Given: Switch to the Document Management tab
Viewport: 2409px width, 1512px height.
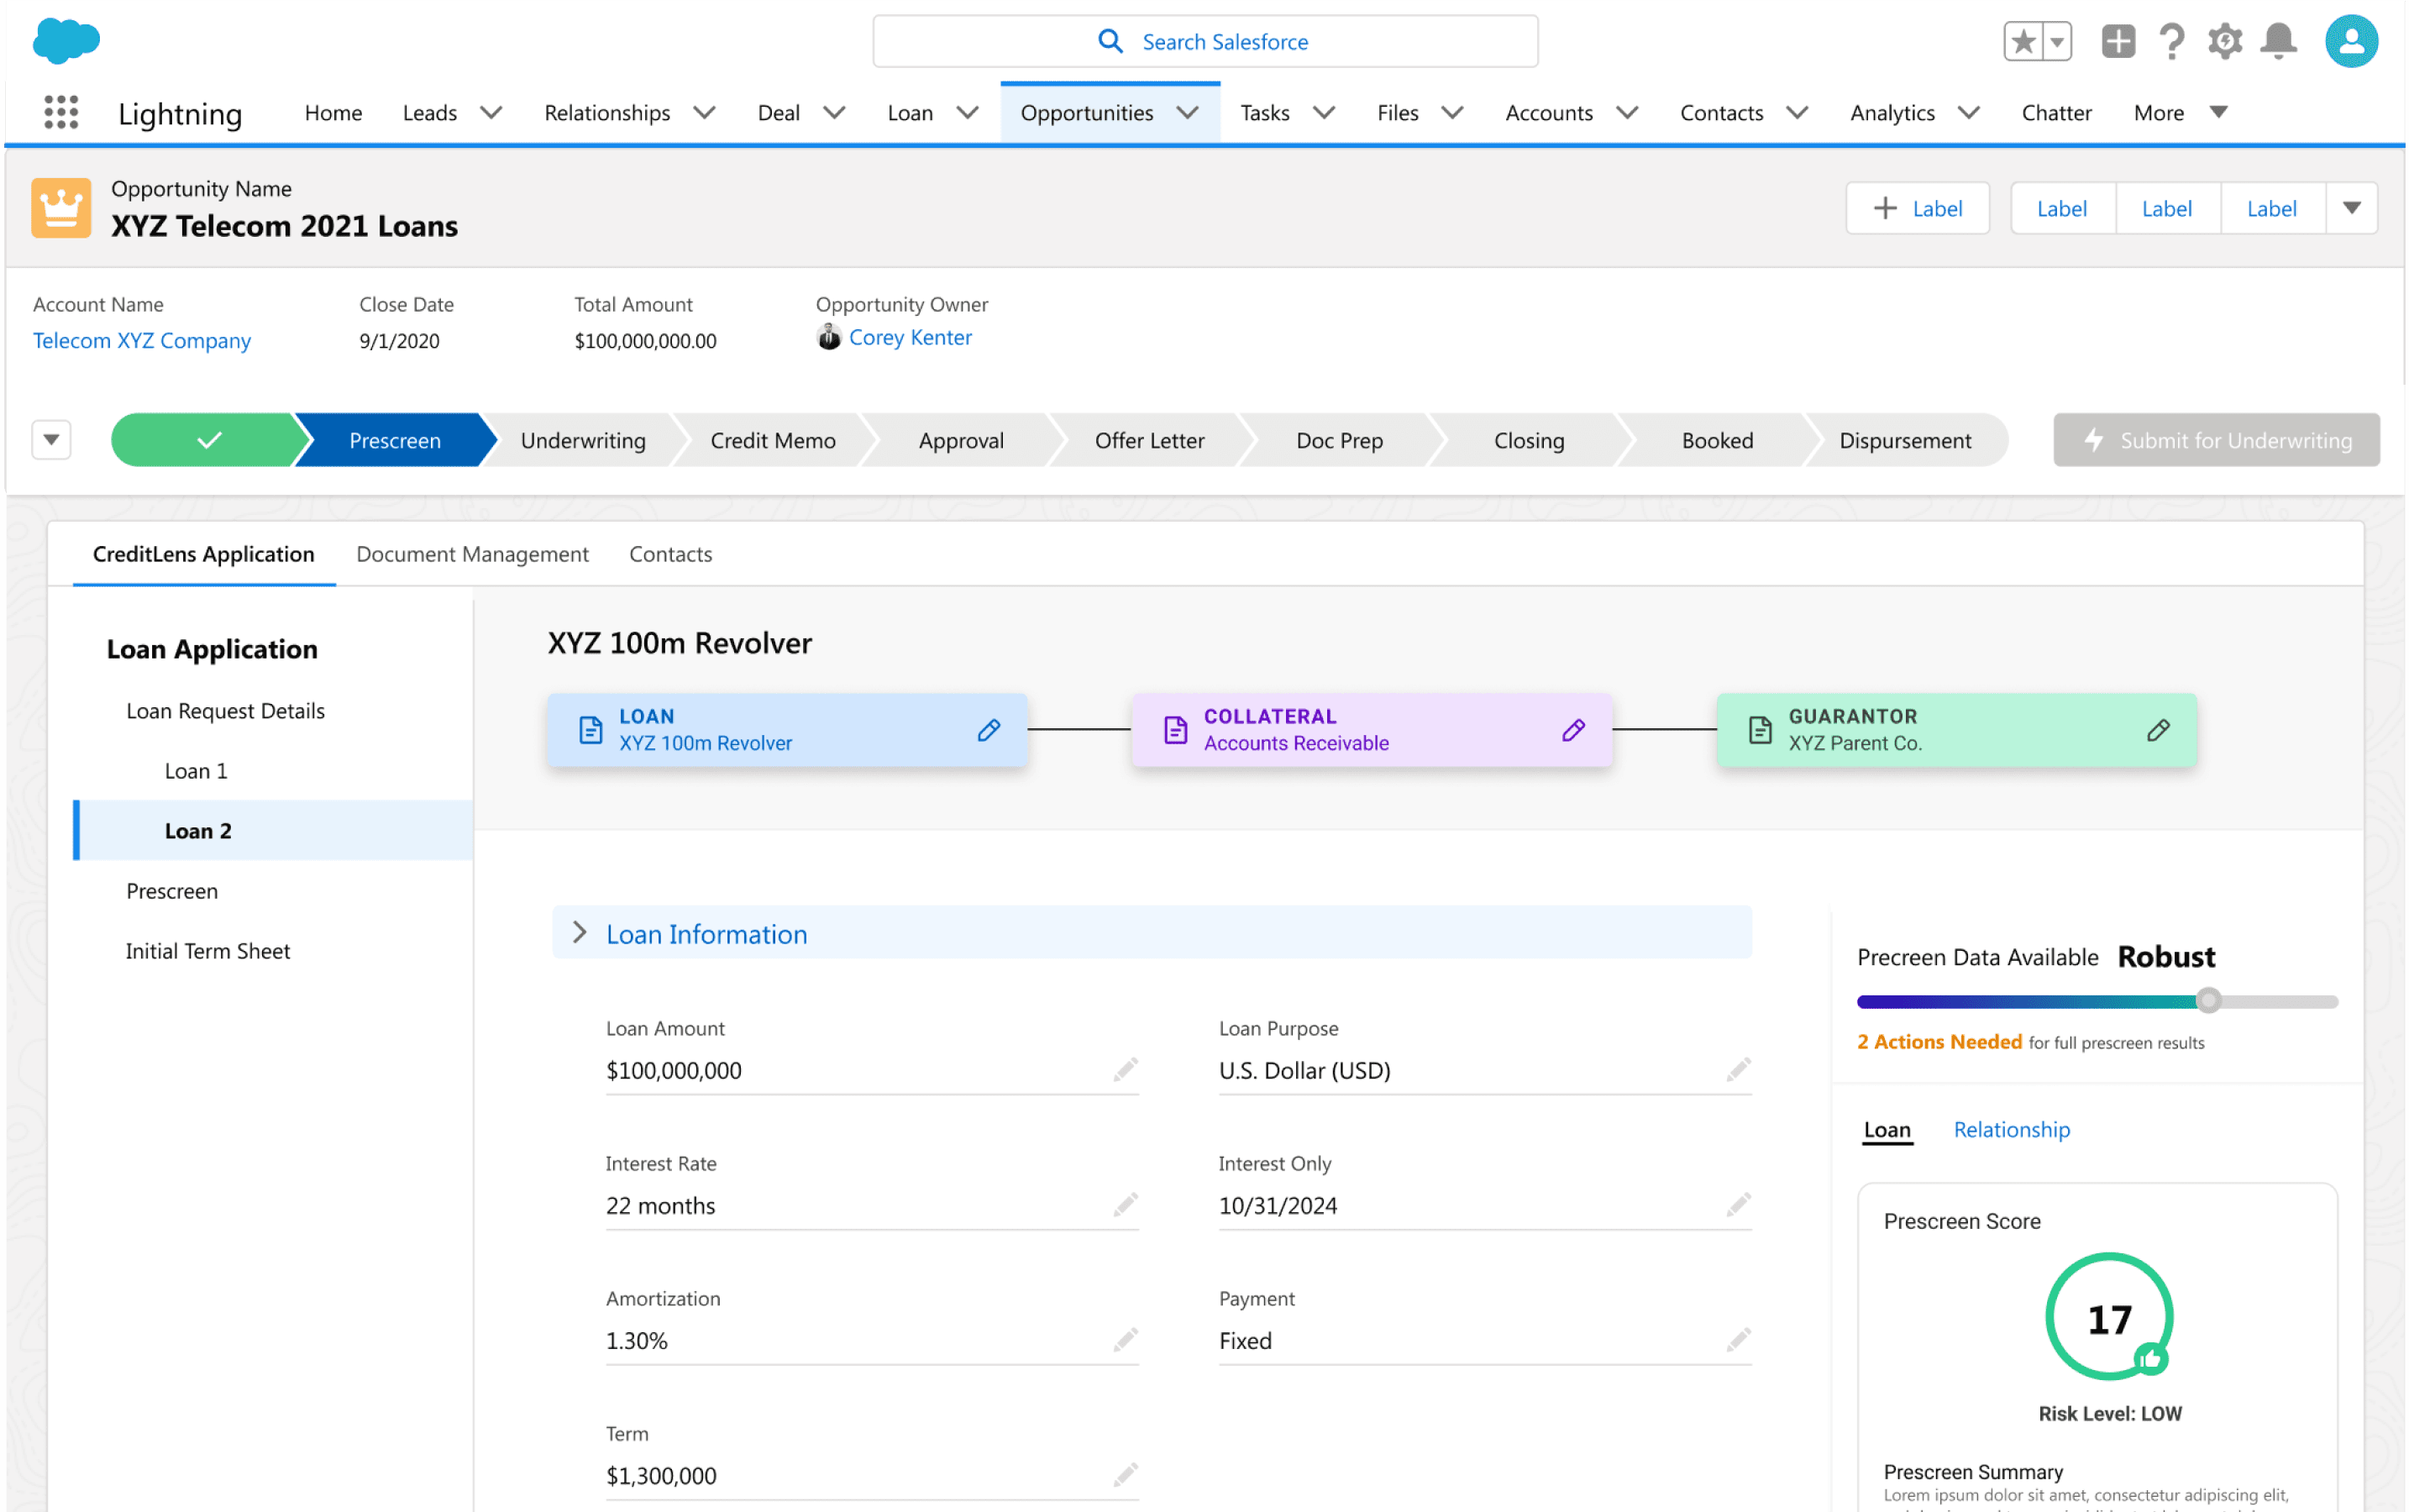Looking at the screenshot, I should pos(472,554).
